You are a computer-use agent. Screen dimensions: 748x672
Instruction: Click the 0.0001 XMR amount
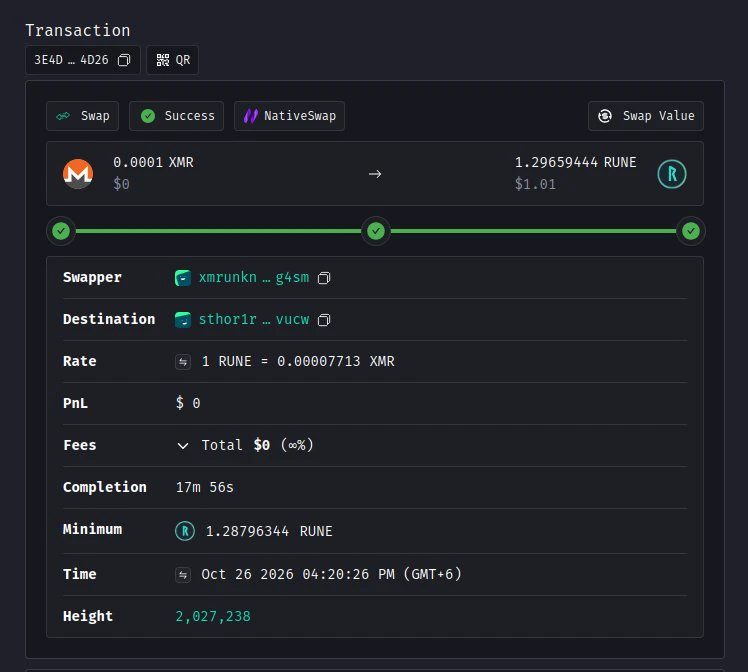coord(153,162)
